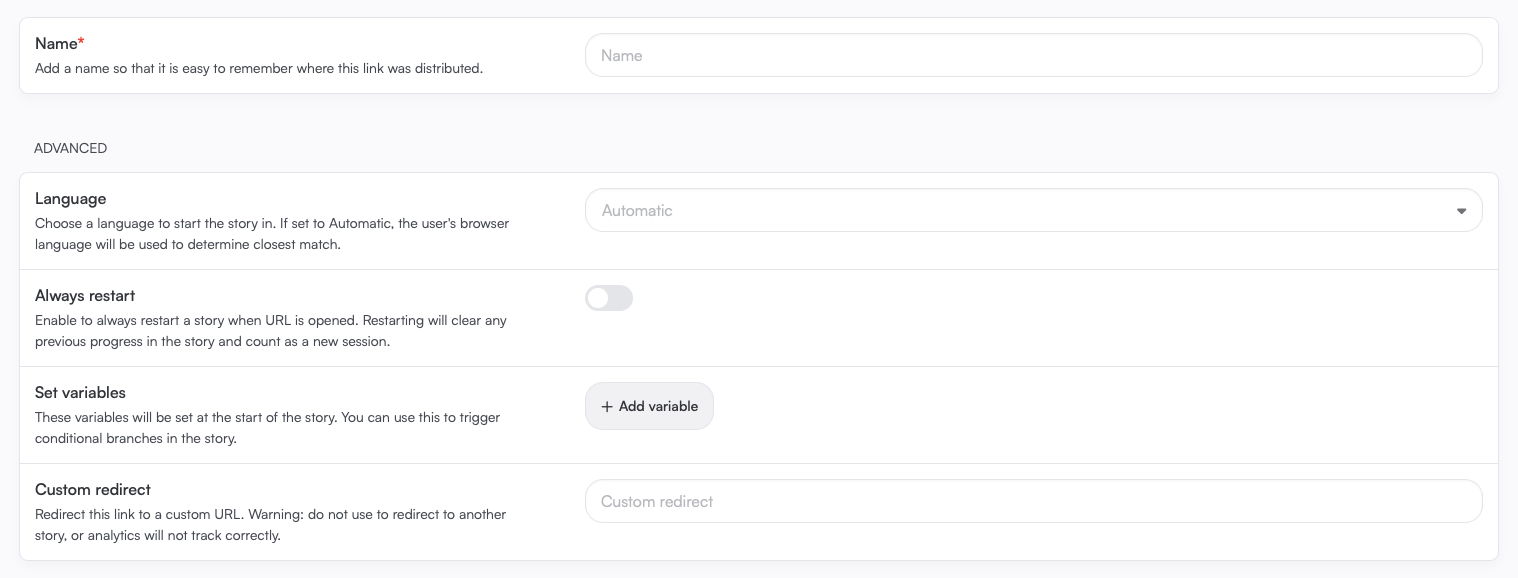Click the Name input field

tap(1032, 55)
